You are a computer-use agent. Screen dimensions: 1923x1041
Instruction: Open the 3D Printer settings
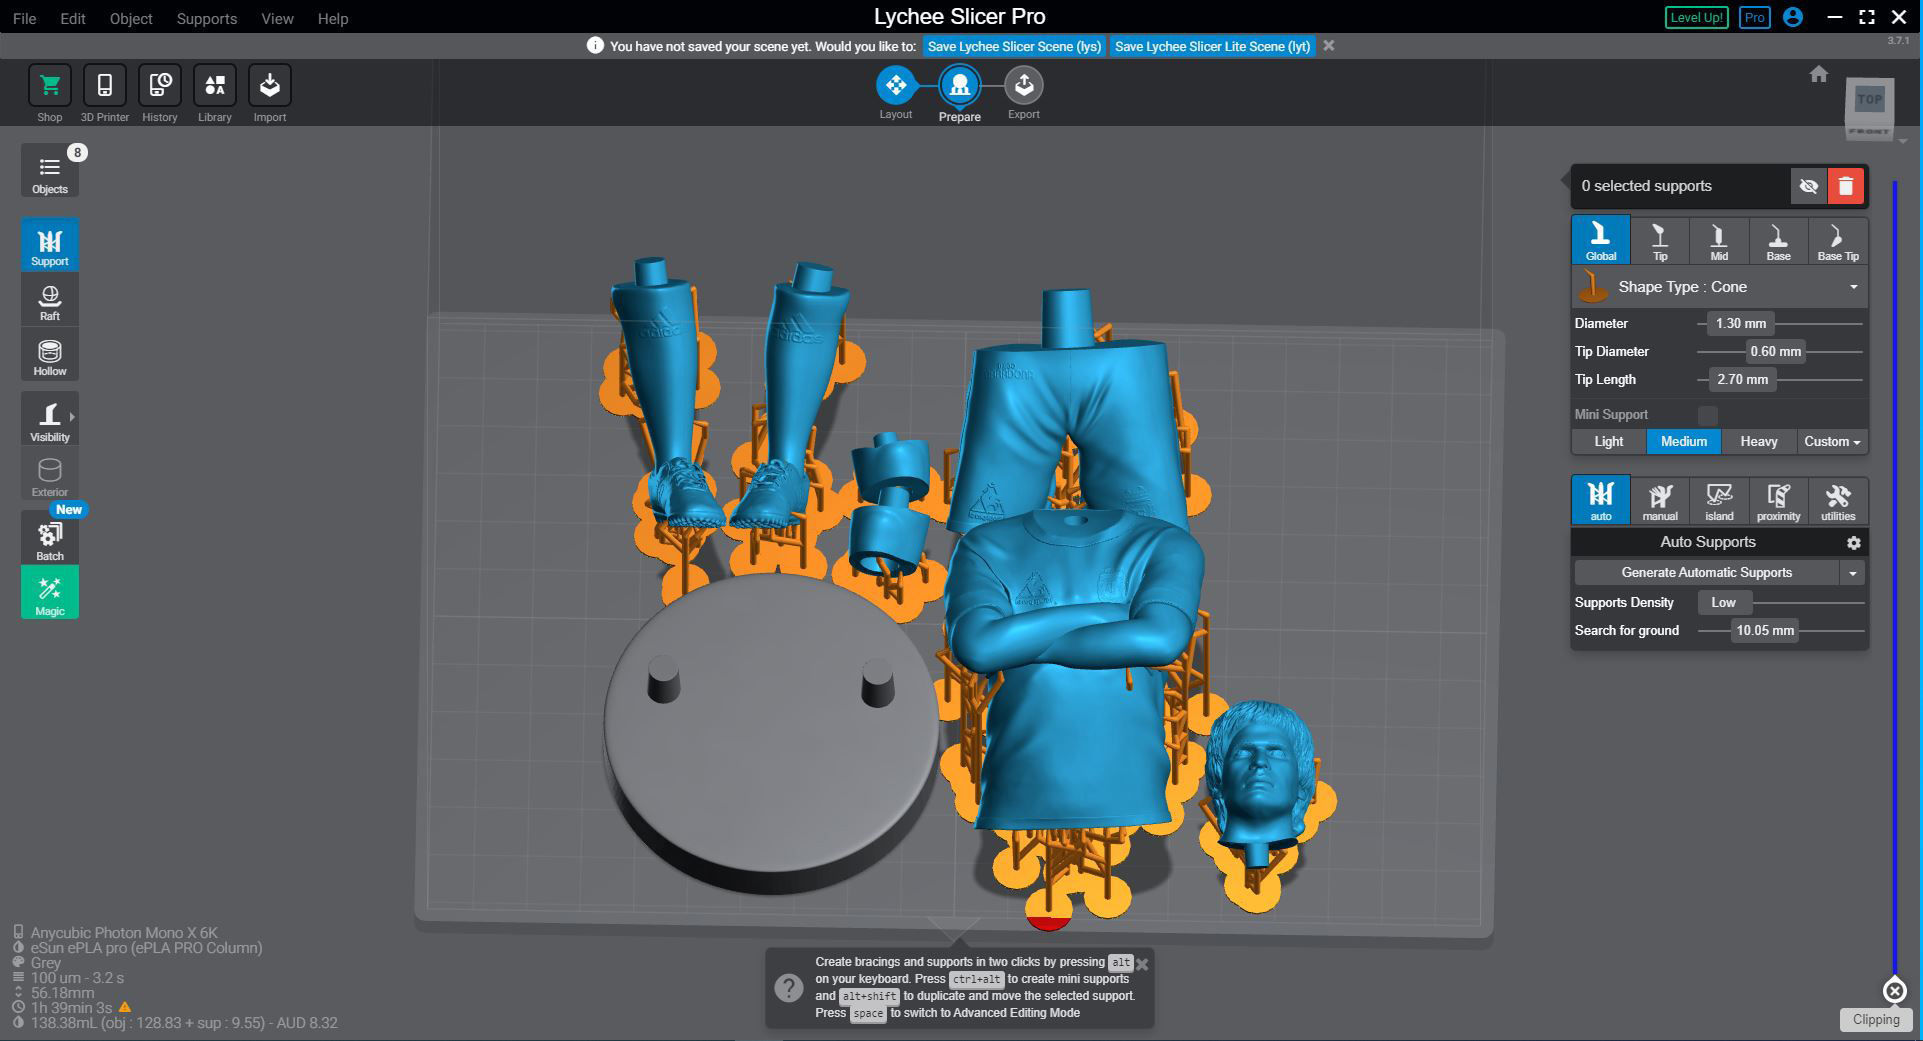click(105, 86)
